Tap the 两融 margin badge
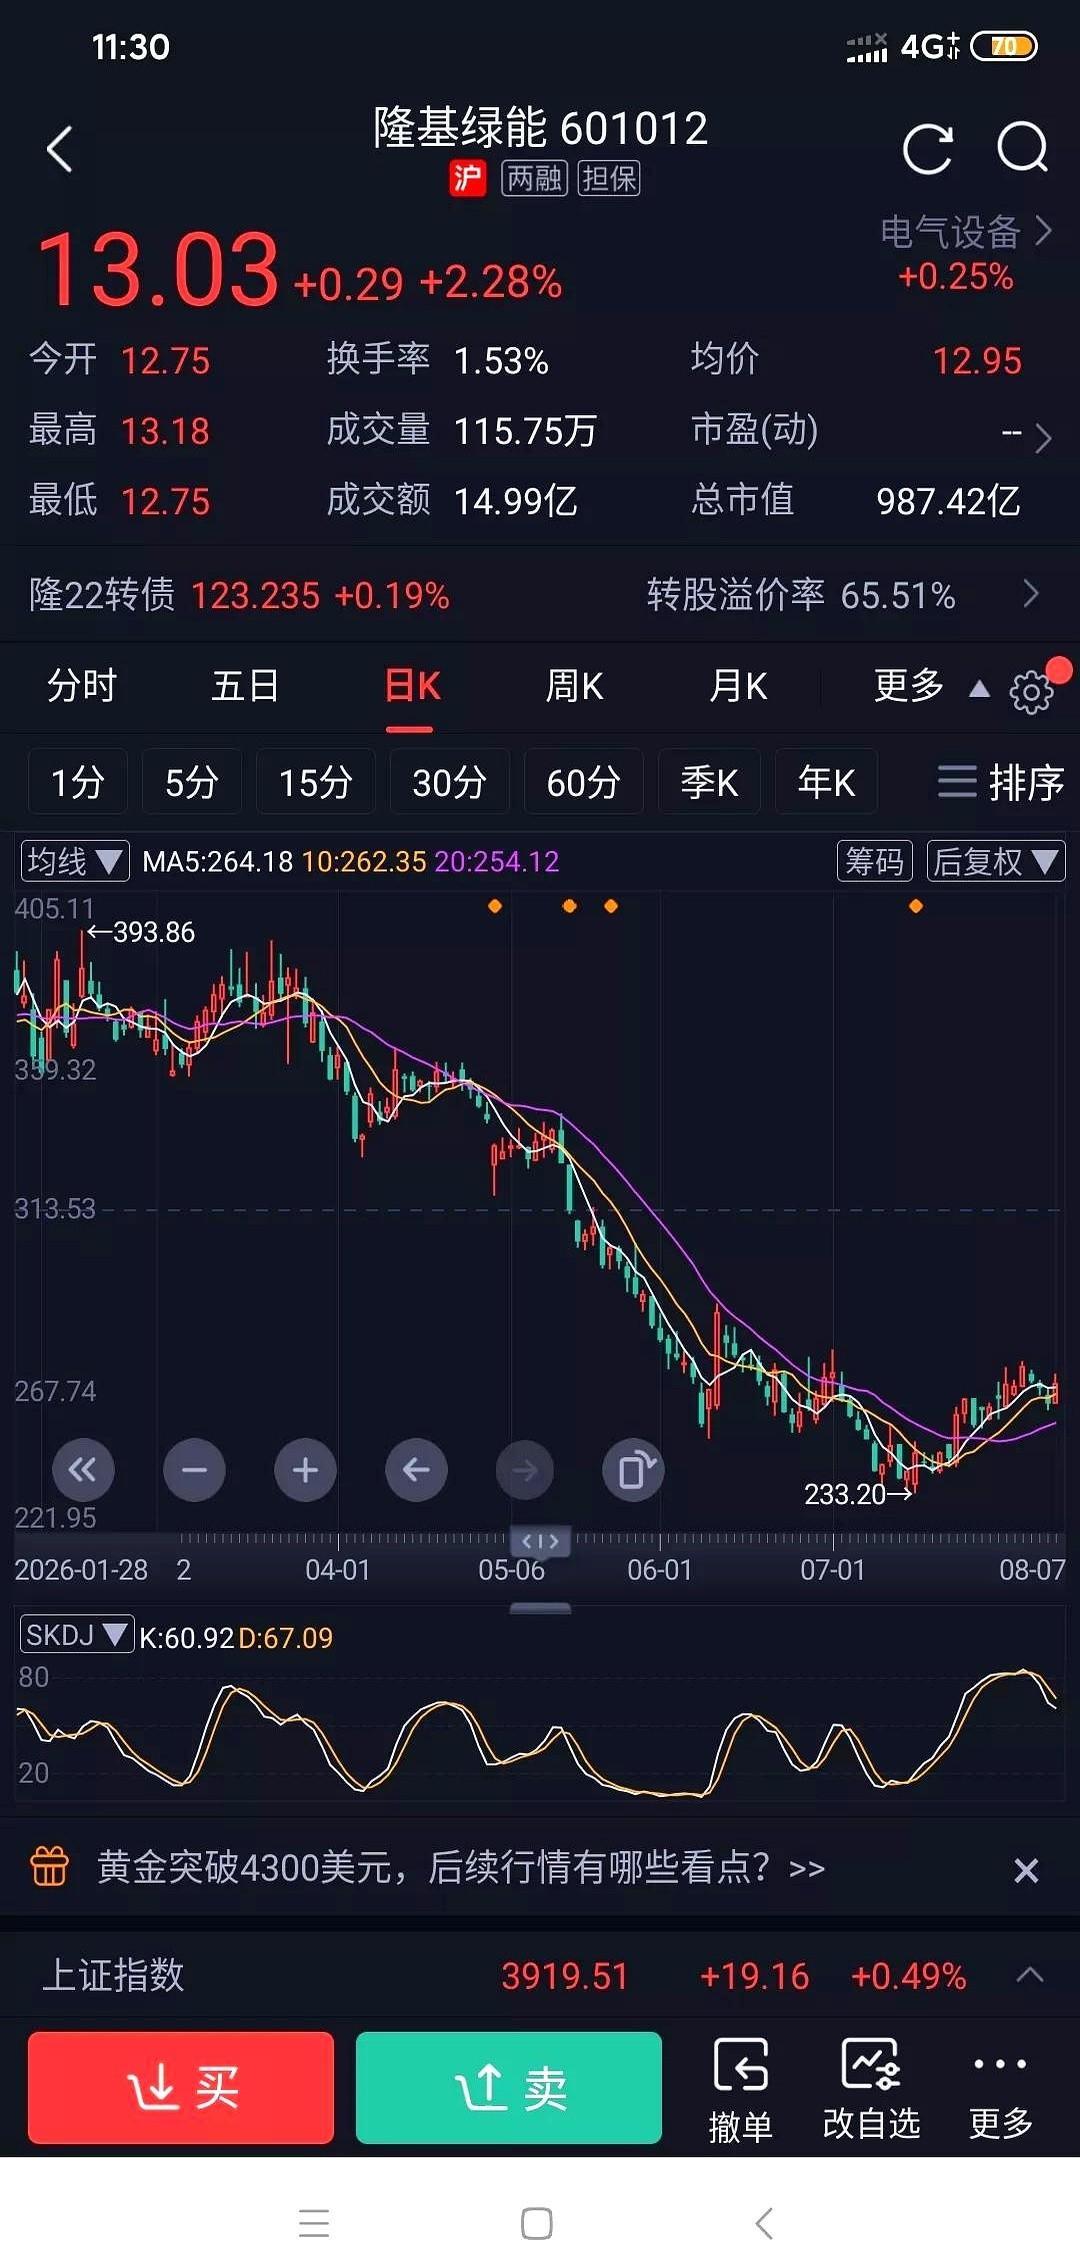Image resolution: width=1080 pixels, height=2244 pixels. pyautogui.click(x=534, y=178)
